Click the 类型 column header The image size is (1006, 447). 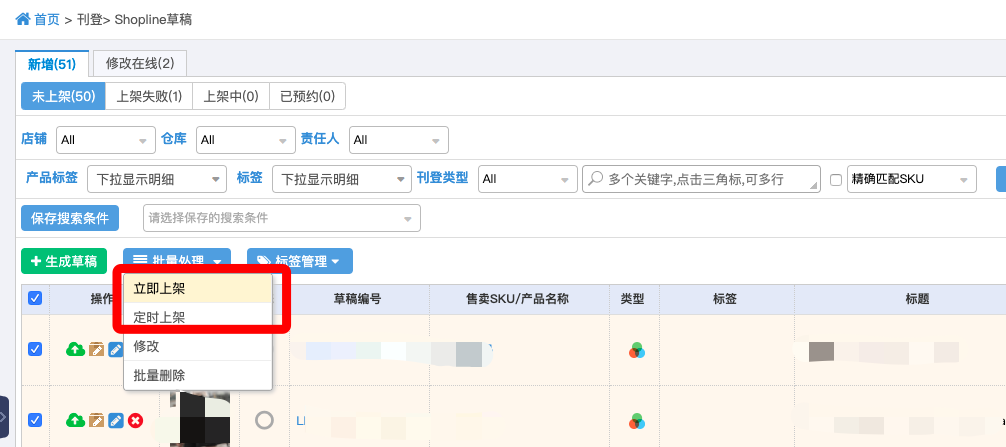632,299
